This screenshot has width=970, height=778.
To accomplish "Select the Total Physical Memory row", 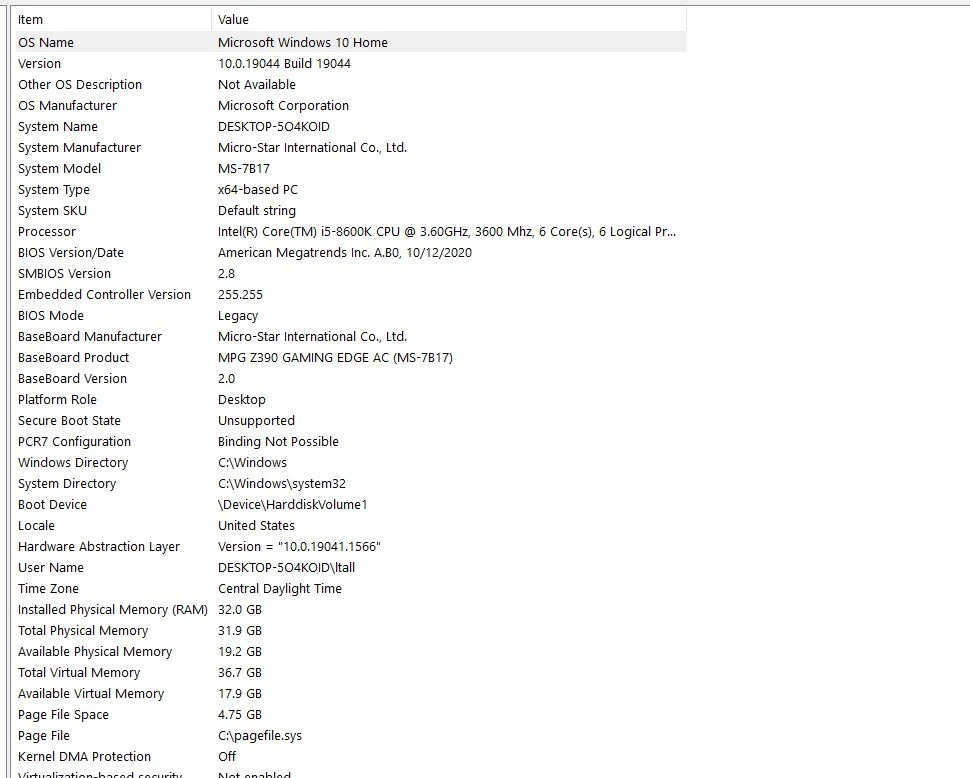I will click(x=351, y=631).
